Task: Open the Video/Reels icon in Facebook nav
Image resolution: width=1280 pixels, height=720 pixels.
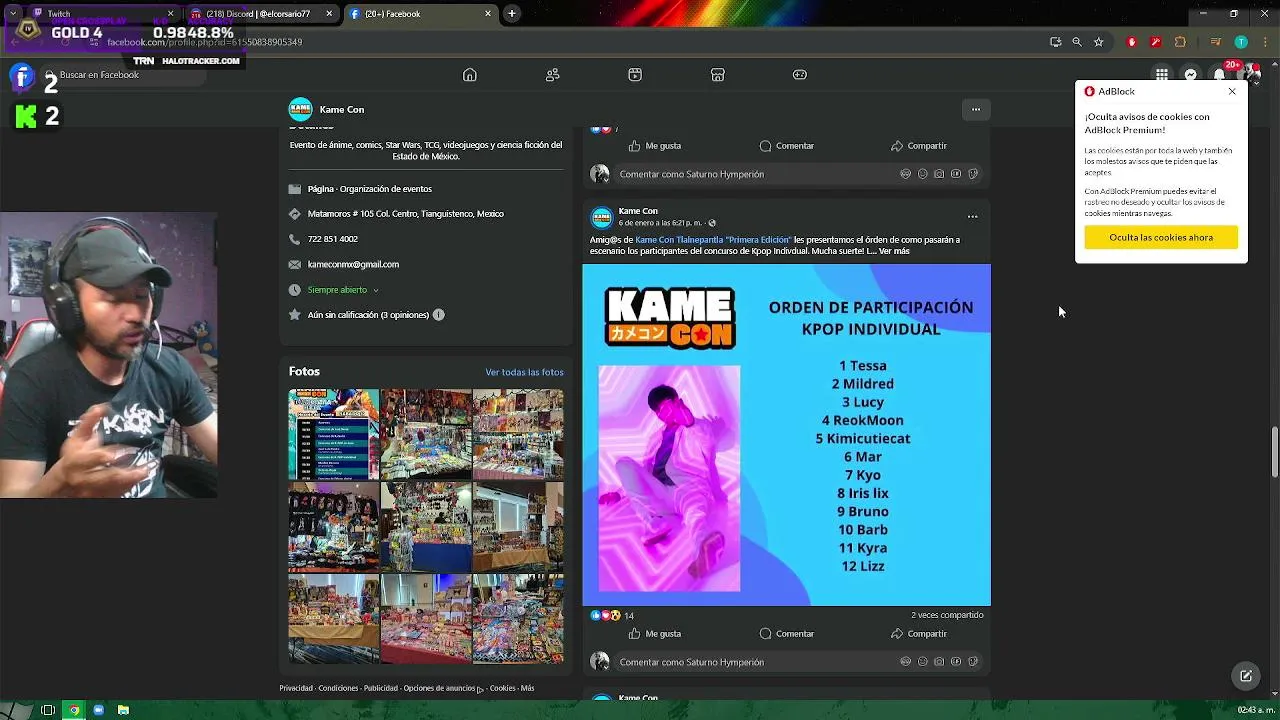Action: tap(634, 75)
